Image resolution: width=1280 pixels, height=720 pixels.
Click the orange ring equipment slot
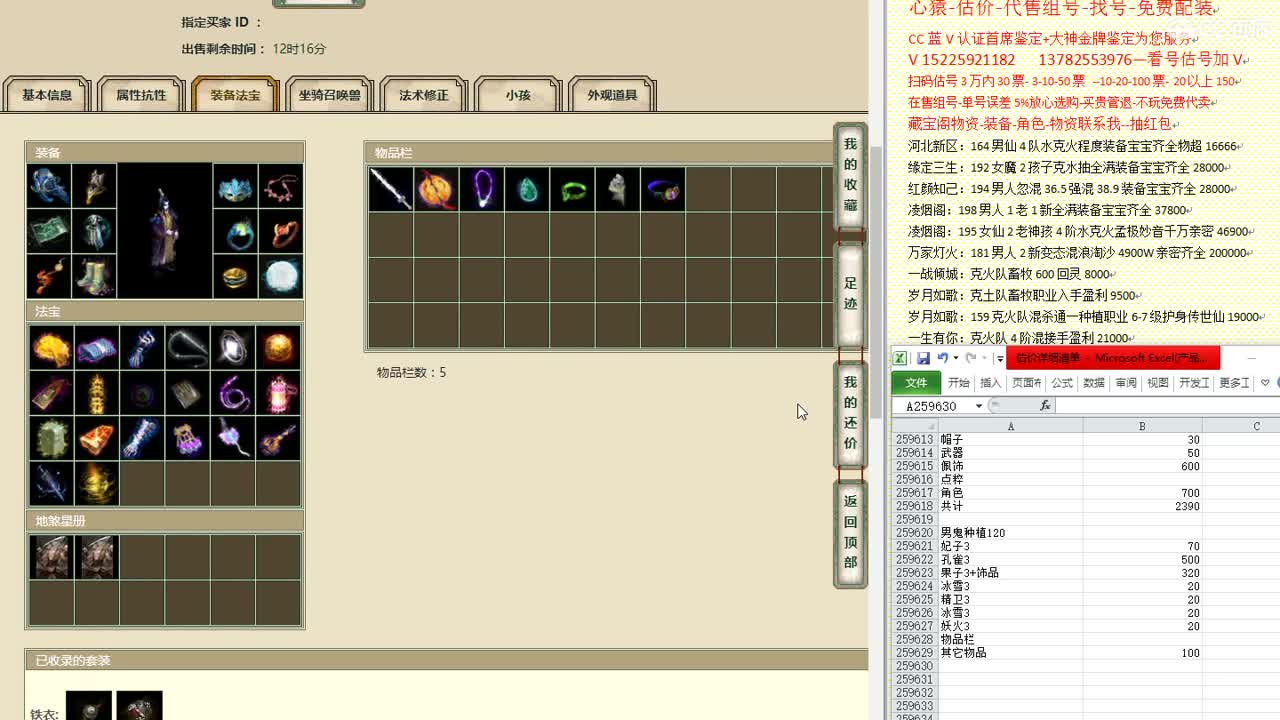[280, 231]
